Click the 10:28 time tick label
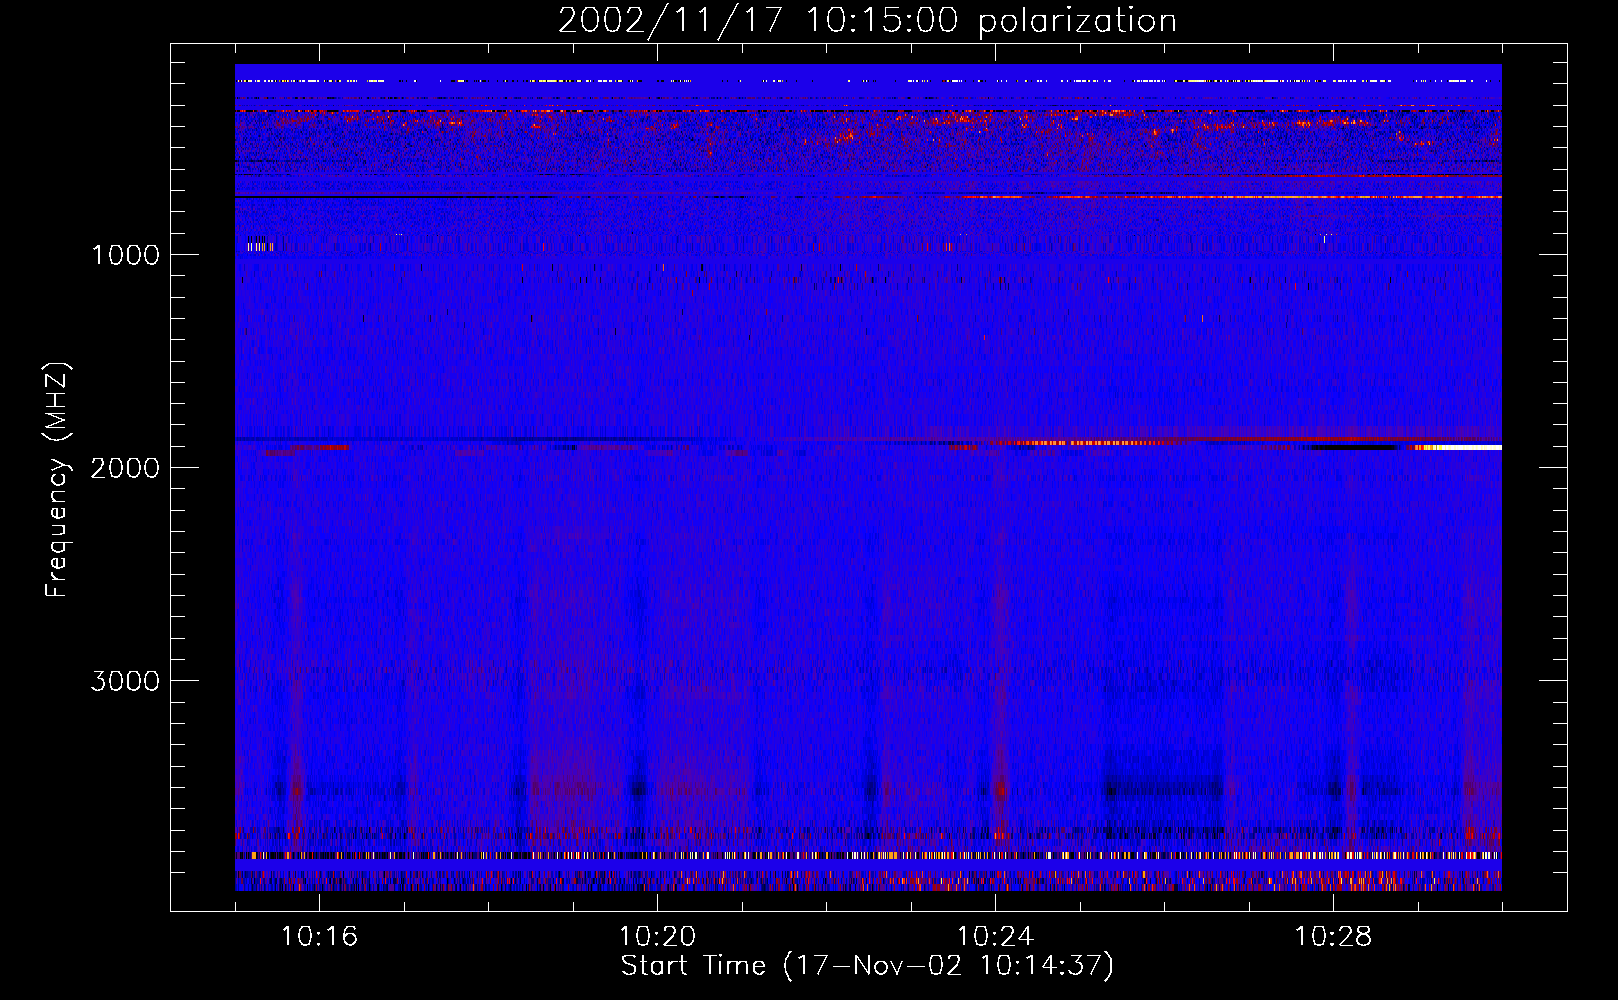Image resolution: width=1618 pixels, height=1000 pixels. [x=1333, y=937]
